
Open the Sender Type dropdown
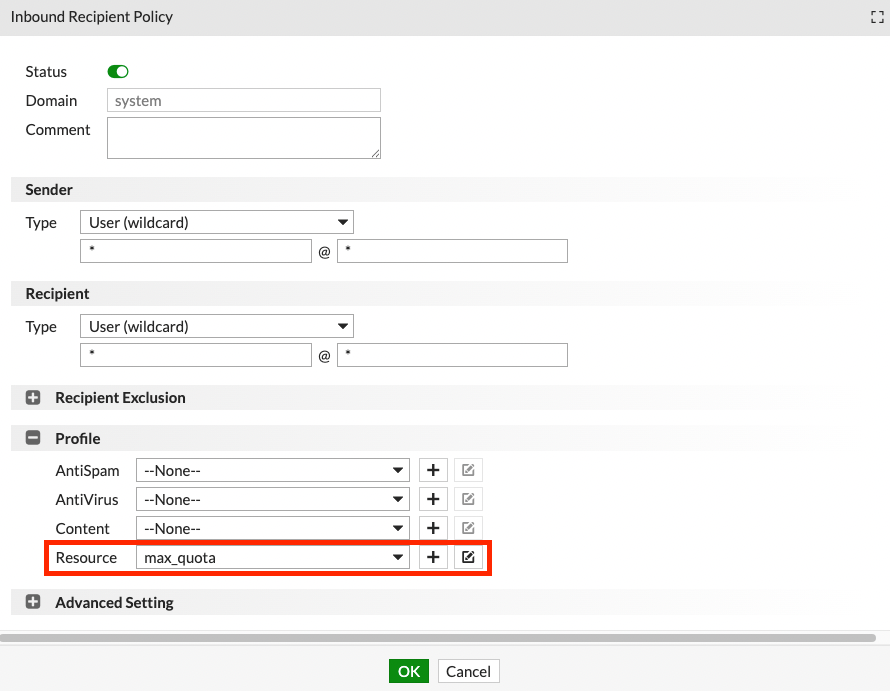click(x=216, y=222)
